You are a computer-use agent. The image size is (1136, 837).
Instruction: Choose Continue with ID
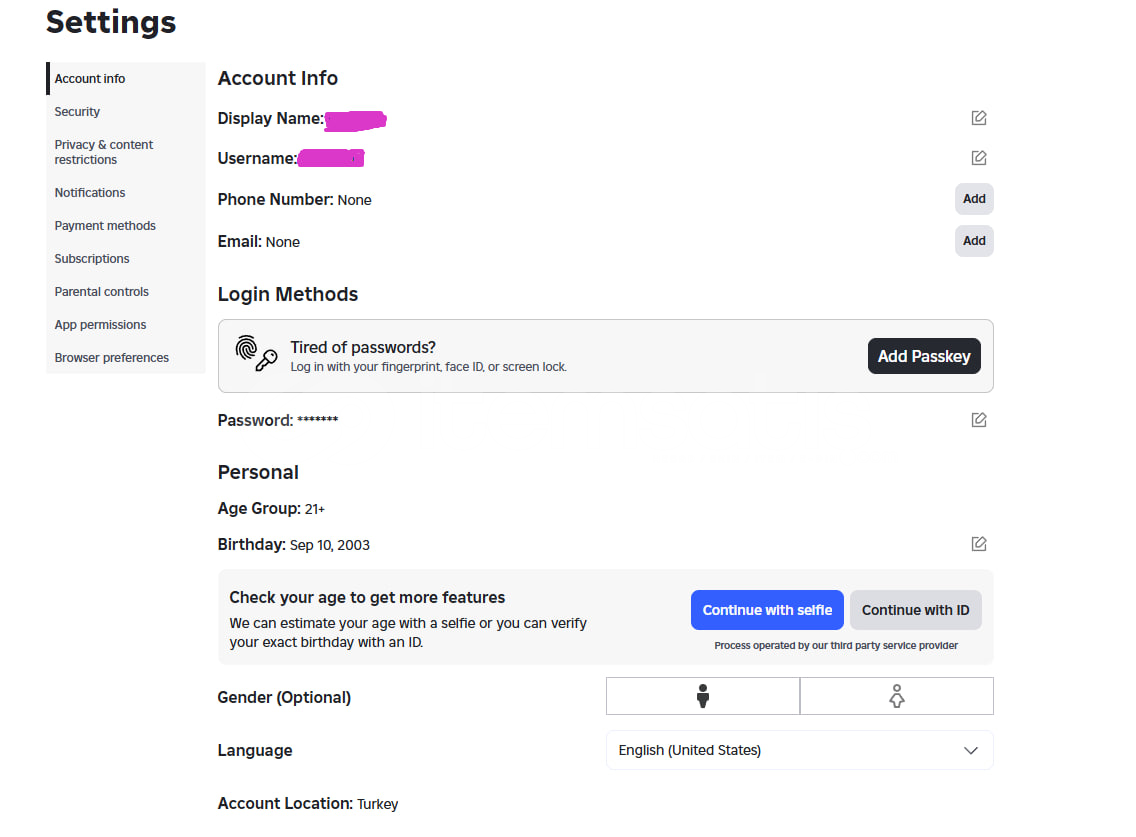[915, 610]
